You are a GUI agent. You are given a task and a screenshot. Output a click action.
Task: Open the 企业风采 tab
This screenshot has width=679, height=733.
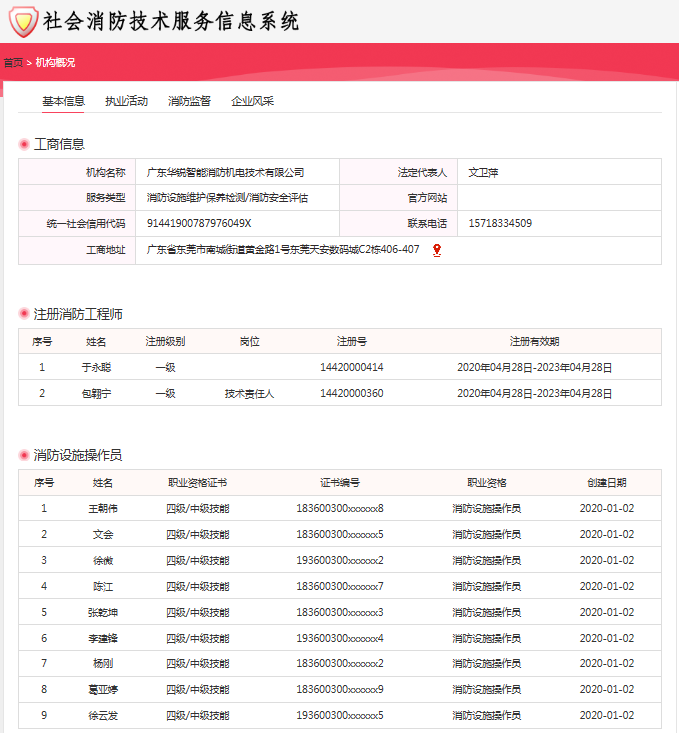pyautogui.click(x=252, y=101)
